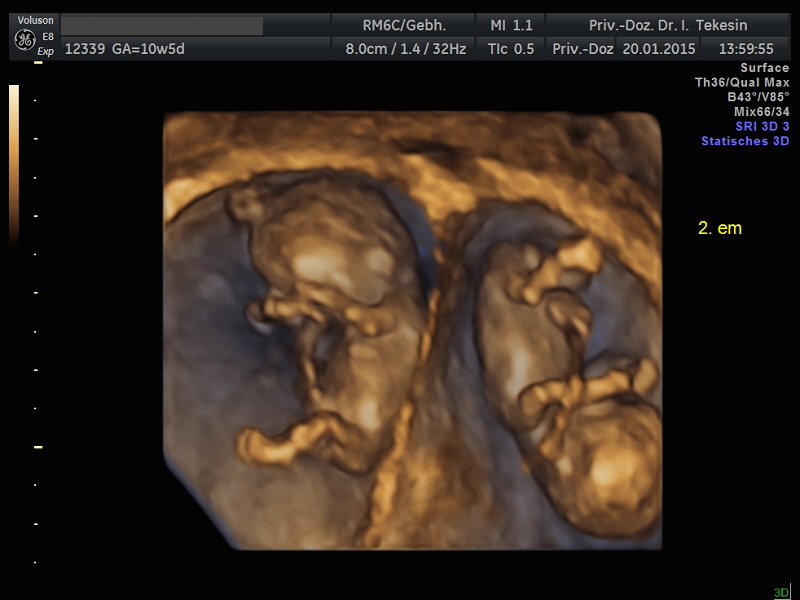The width and height of the screenshot is (800, 600).
Task: Click the GE logo icon
Action: pyautogui.click(x=24, y=39)
